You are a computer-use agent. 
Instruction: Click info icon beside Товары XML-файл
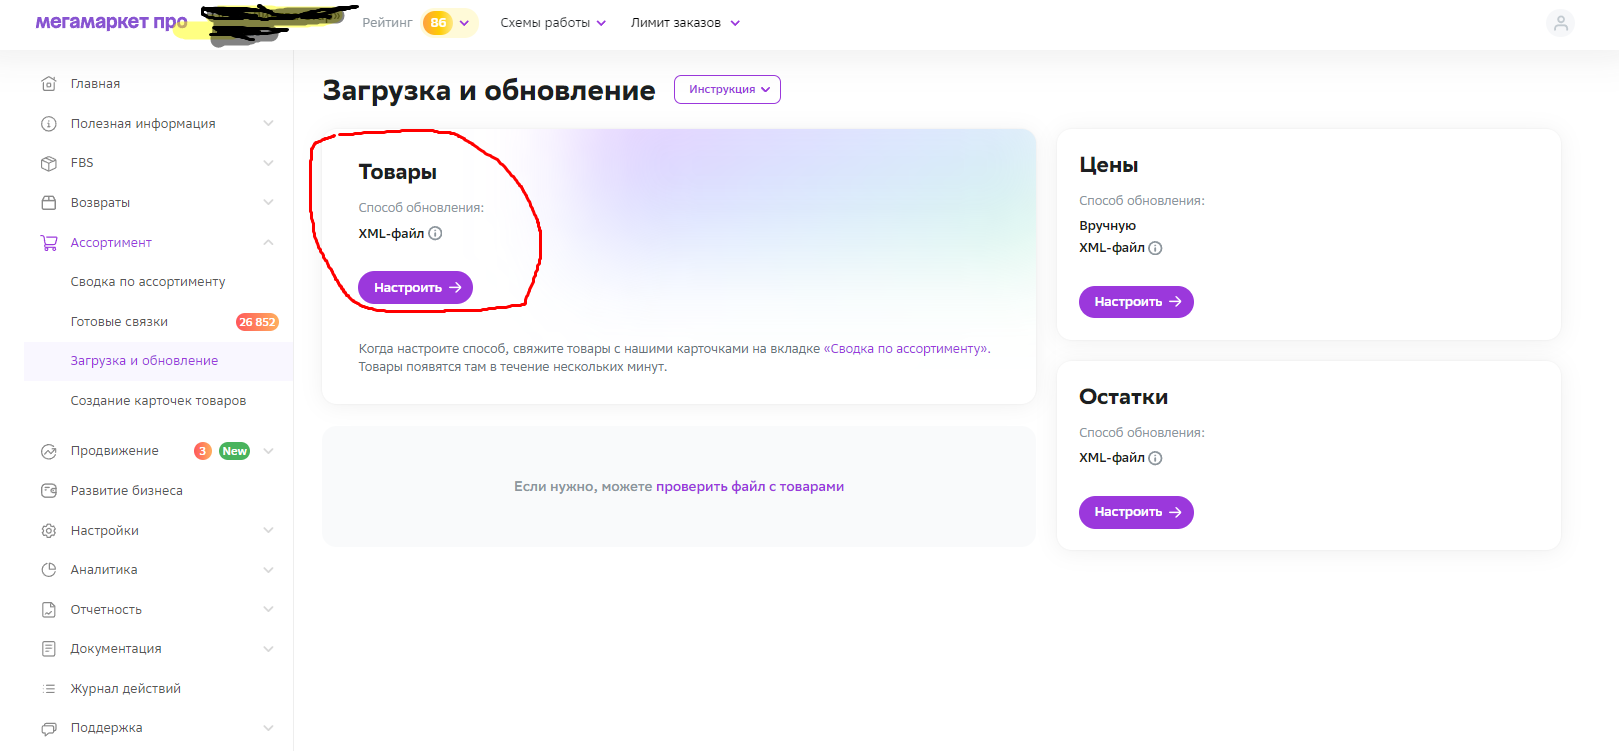435,233
